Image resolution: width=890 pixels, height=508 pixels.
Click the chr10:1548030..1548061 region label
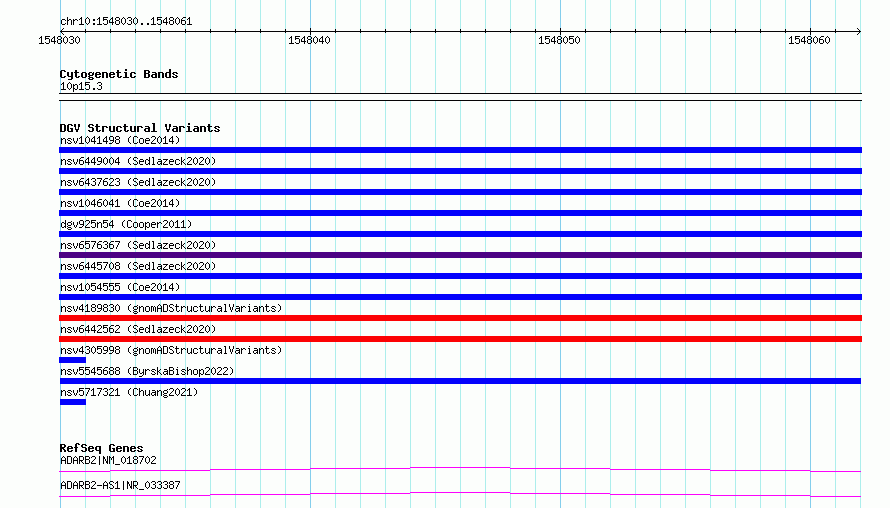coord(126,22)
